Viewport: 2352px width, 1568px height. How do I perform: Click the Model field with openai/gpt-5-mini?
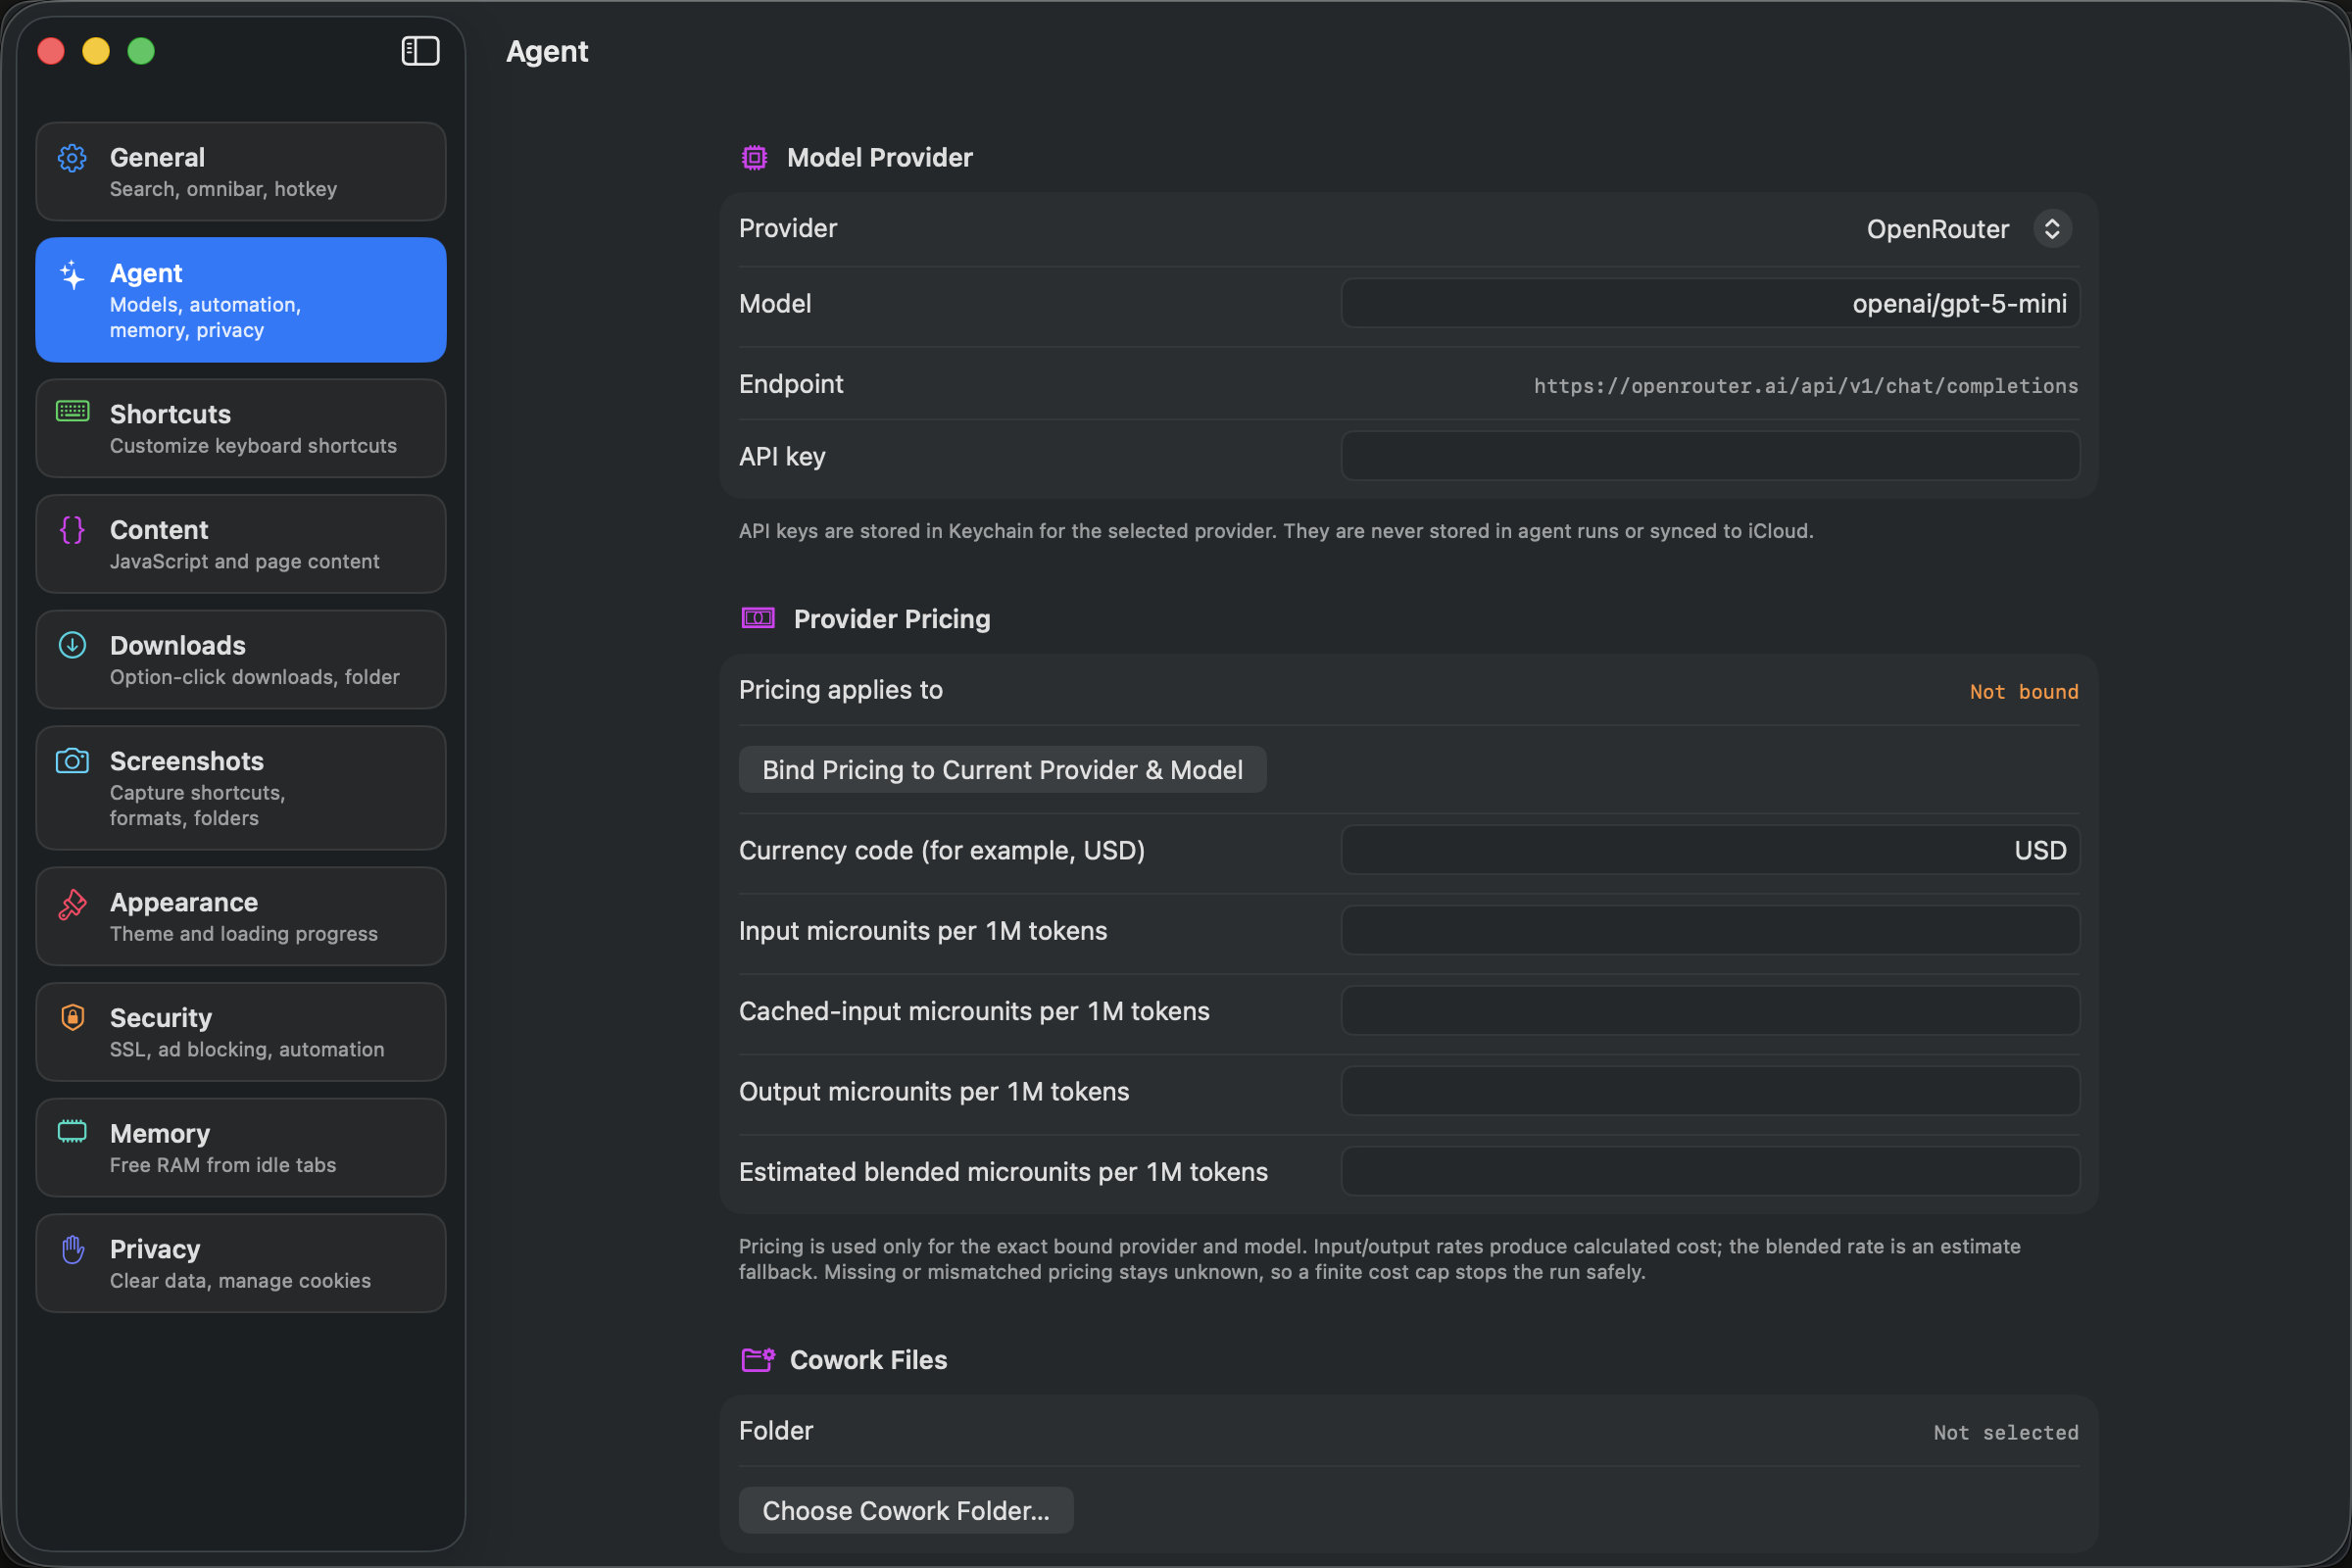(x=1710, y=303)
